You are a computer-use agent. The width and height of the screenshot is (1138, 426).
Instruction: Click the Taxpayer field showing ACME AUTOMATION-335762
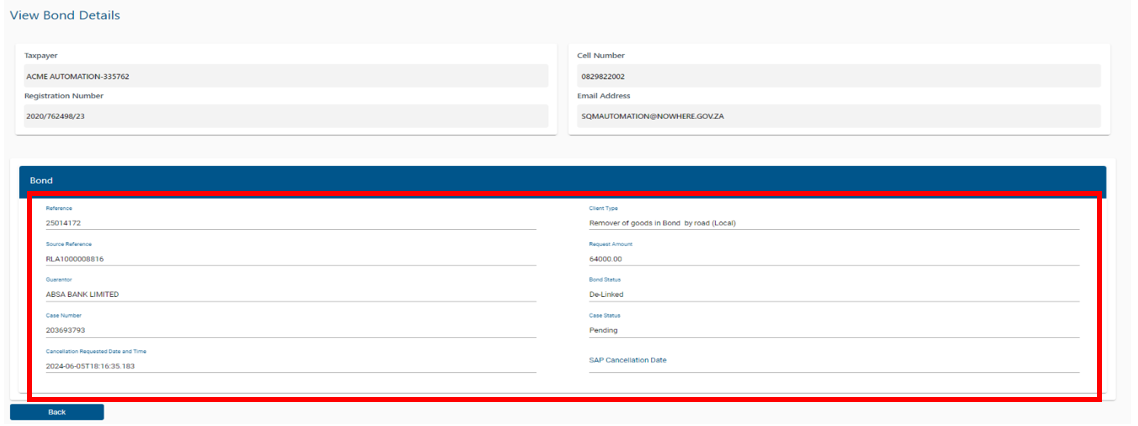pos(285,76)
